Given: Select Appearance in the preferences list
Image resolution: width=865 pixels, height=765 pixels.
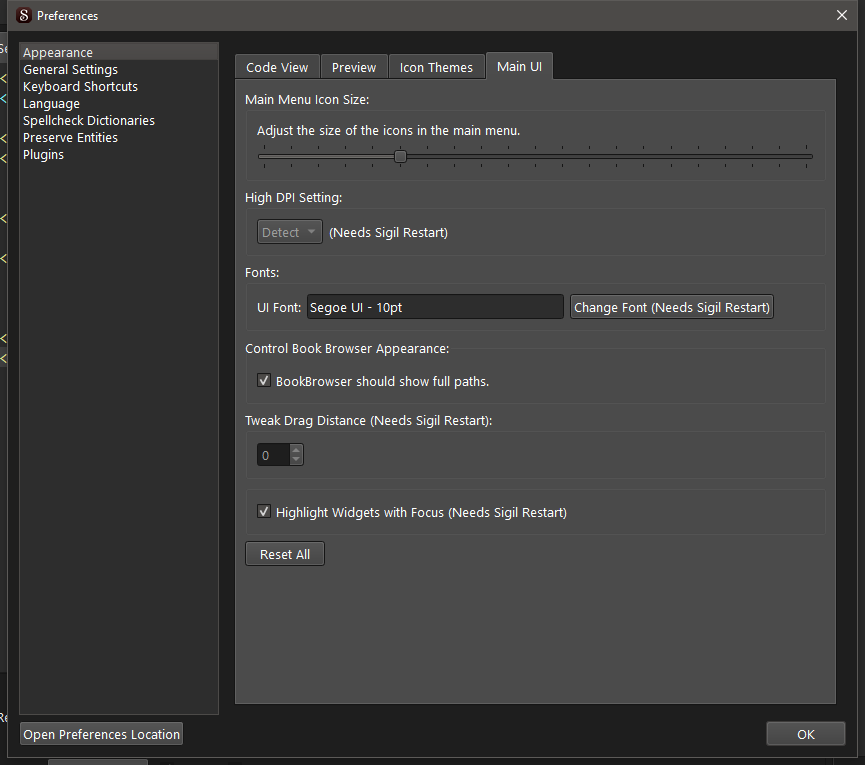Looking at the screenshot, I should click(x=119, y=52).
